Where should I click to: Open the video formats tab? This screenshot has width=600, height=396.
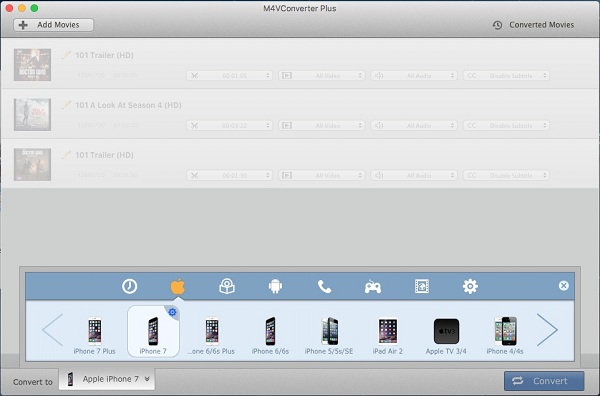(x=422, y=286)
